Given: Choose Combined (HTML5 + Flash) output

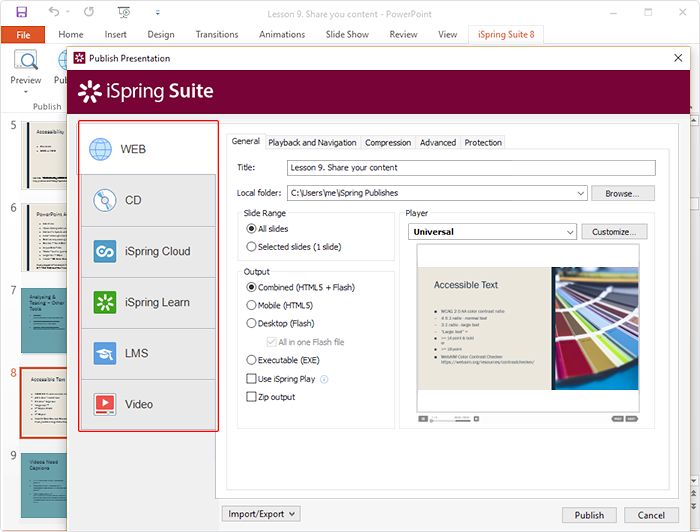Looking at the screenshot, I should coord(251,287).
